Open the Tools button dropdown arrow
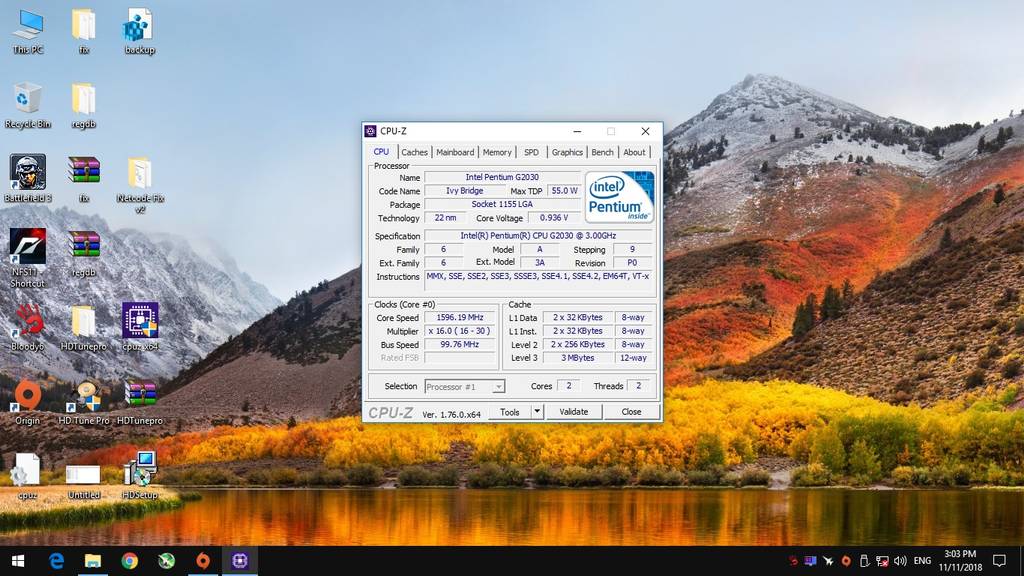This screenshot has height=576, width=1024. 536,412
